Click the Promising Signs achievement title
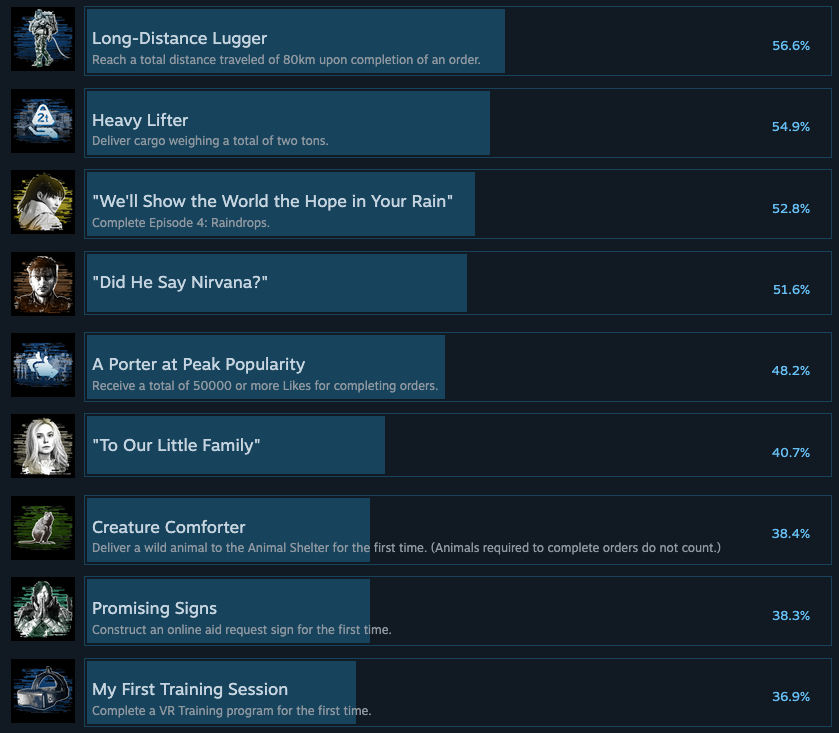 155,608
